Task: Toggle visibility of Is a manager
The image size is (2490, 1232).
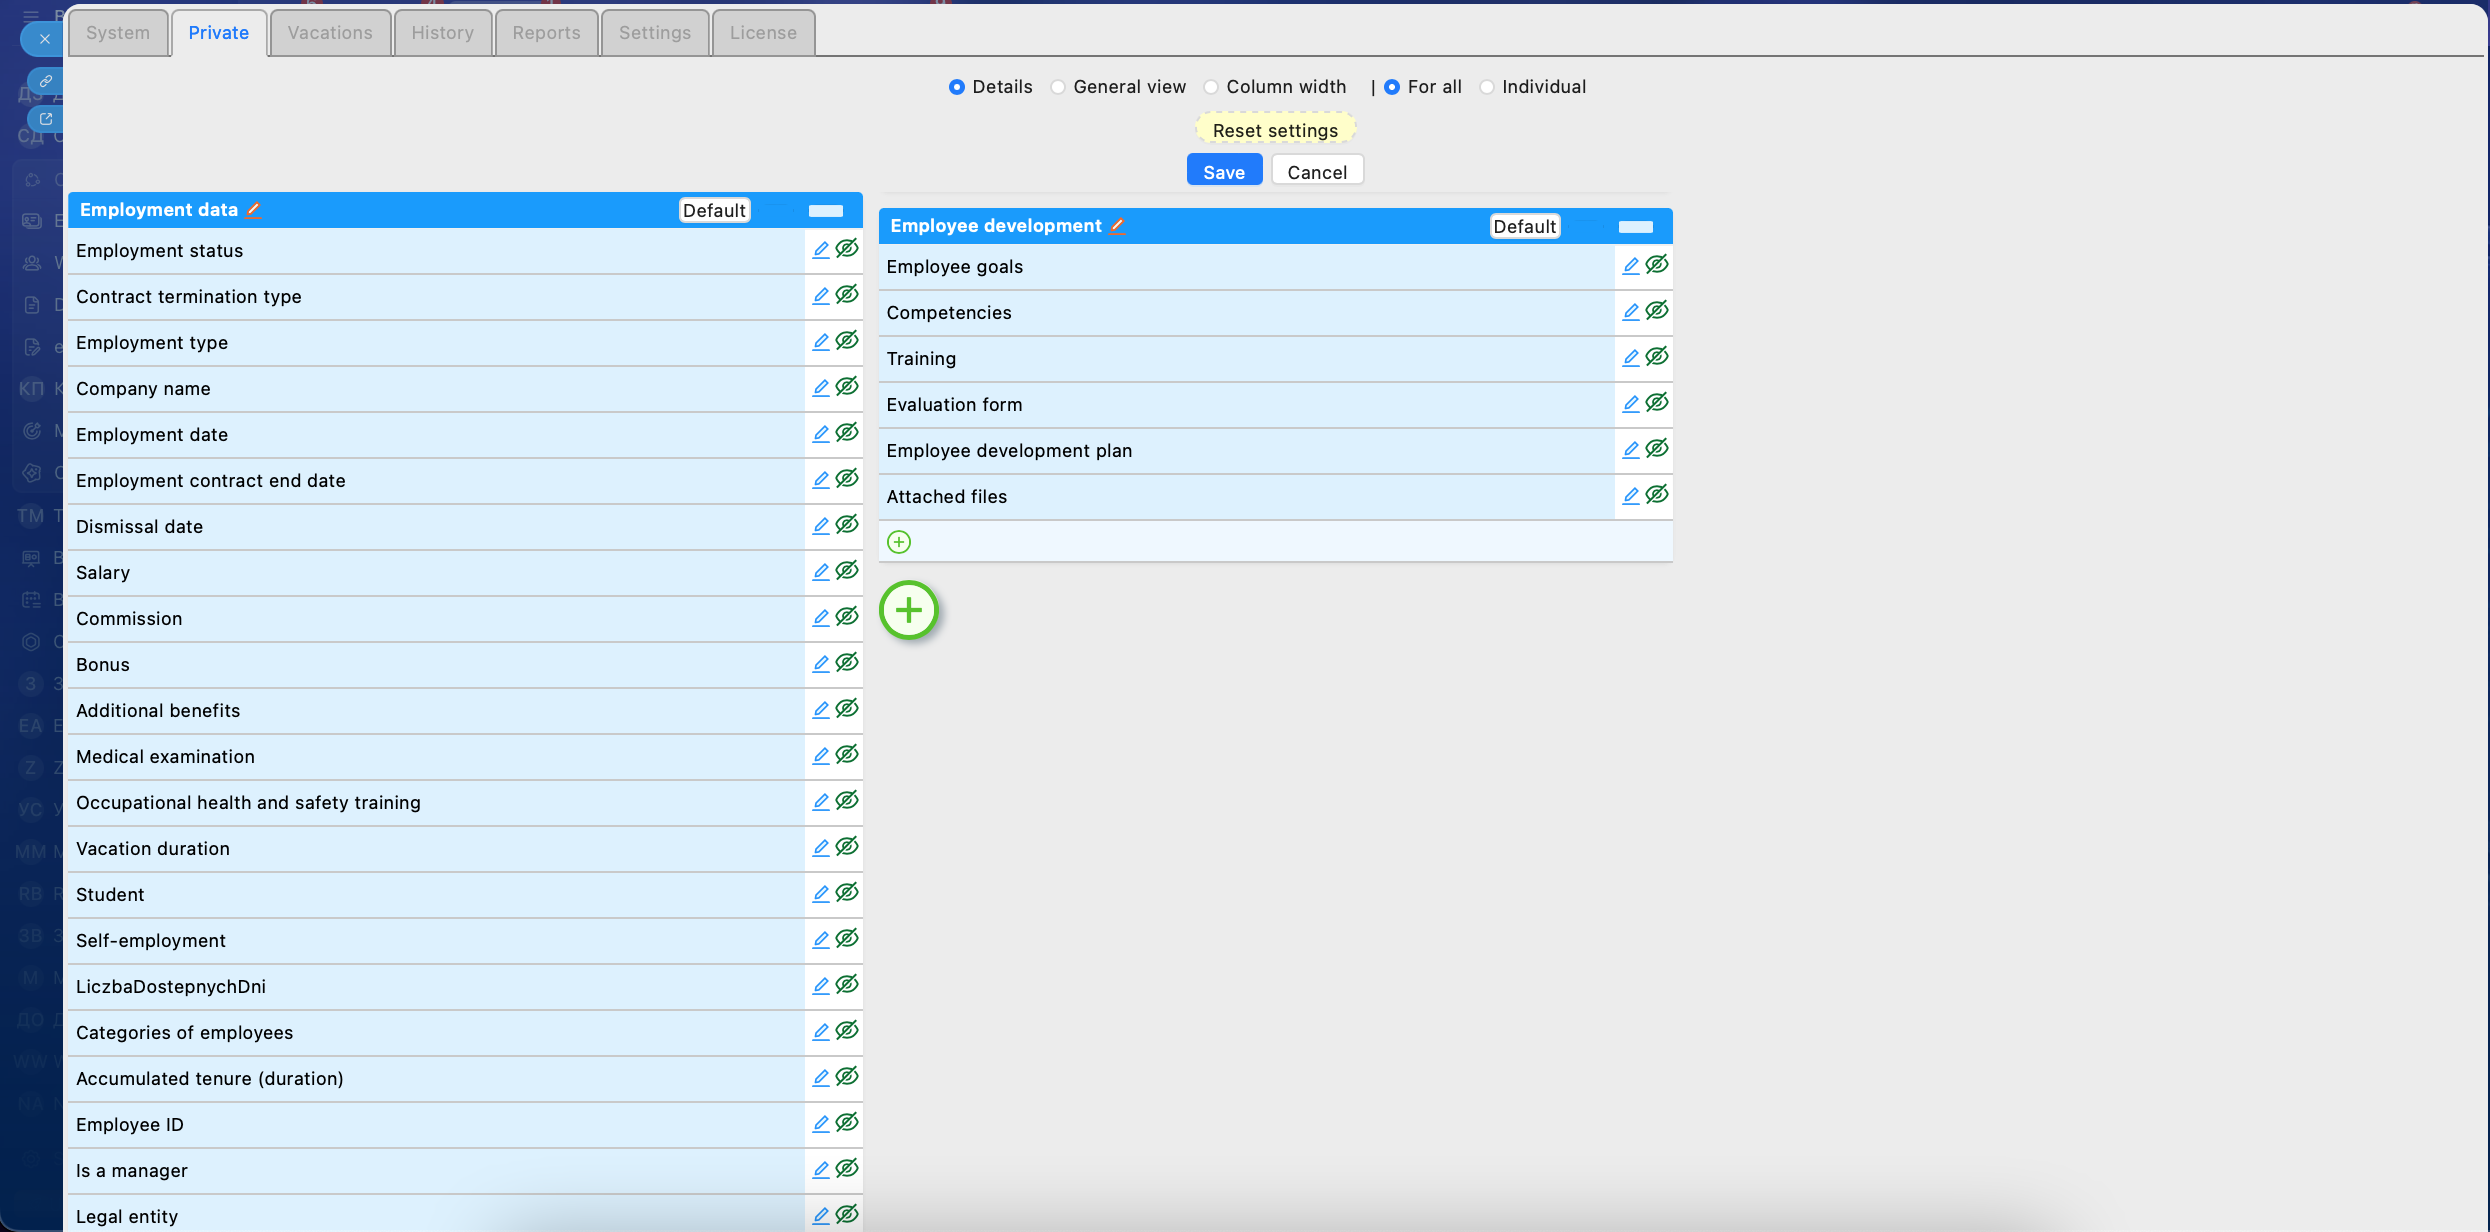Action: 847,1169
